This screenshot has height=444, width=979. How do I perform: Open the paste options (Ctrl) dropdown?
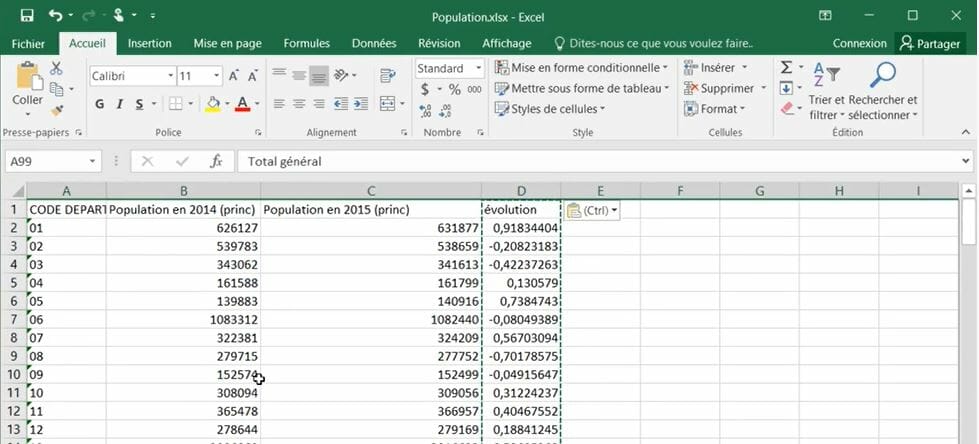tap(593, 211)
